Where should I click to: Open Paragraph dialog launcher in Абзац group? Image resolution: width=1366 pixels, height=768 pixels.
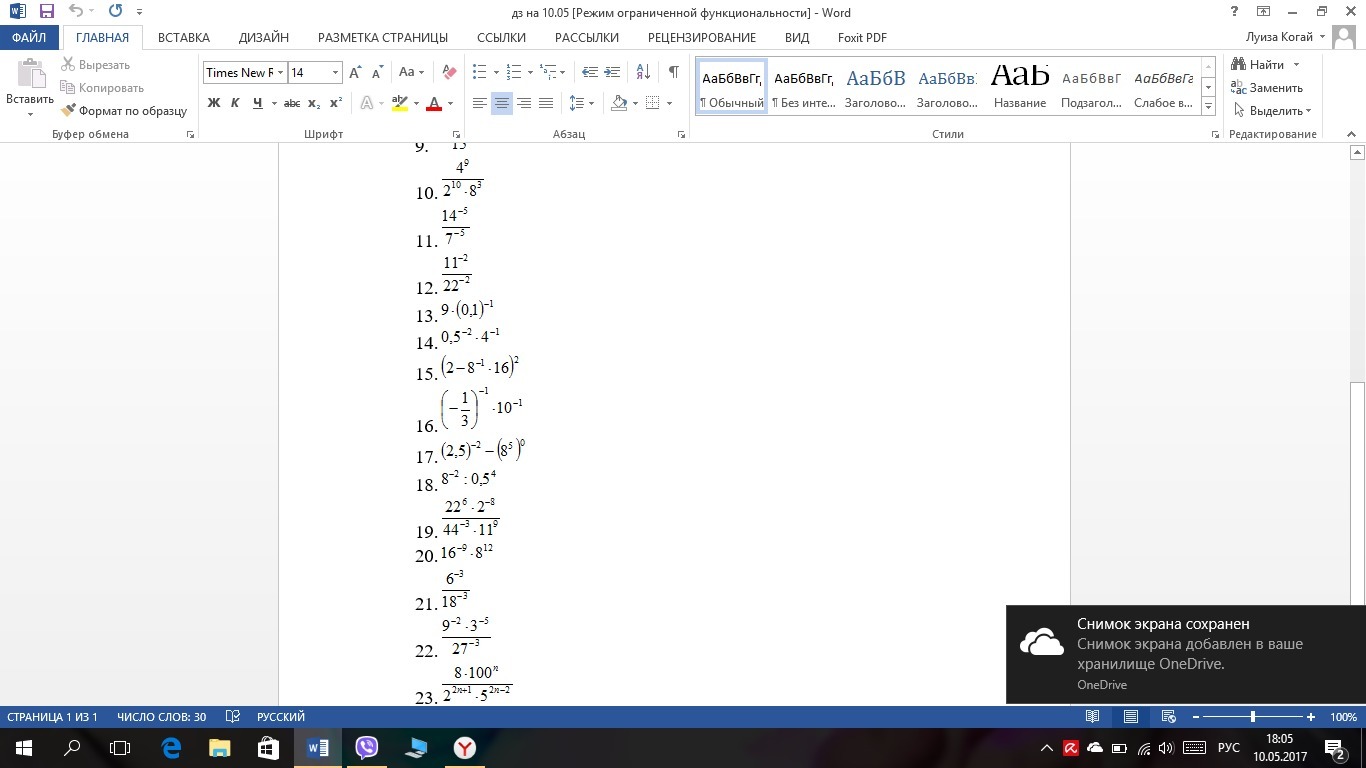(682, 134)
